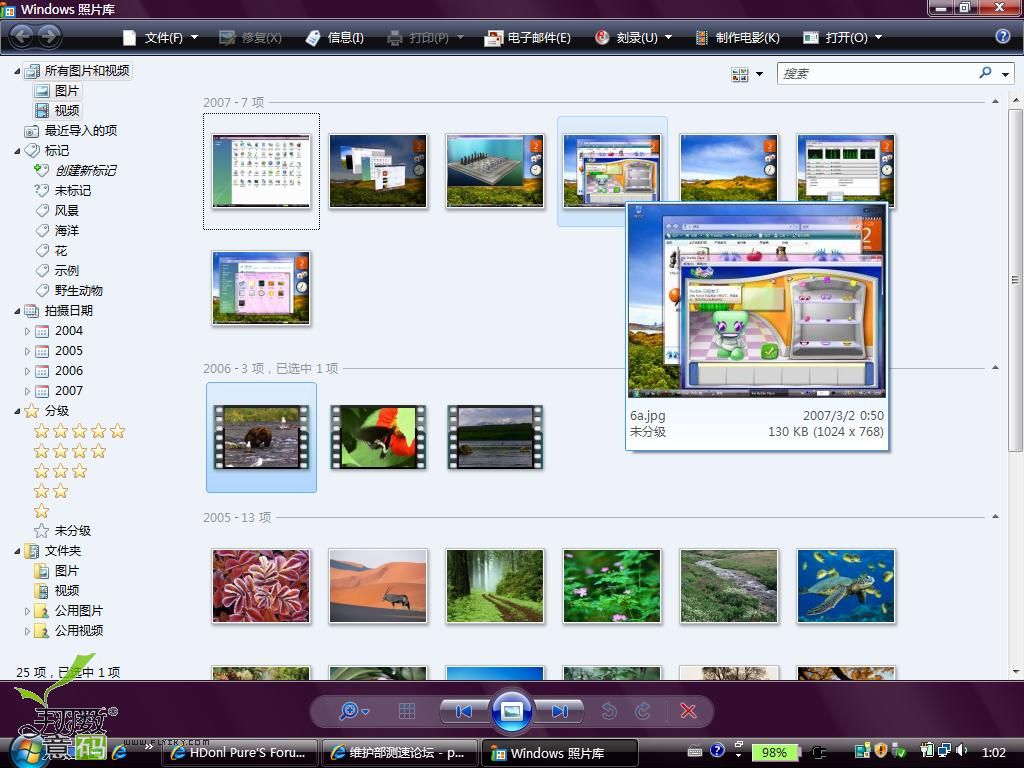Open the 打开(O) dropdown menu
Screen dimensions: 1024x768
tap(843, 38)
